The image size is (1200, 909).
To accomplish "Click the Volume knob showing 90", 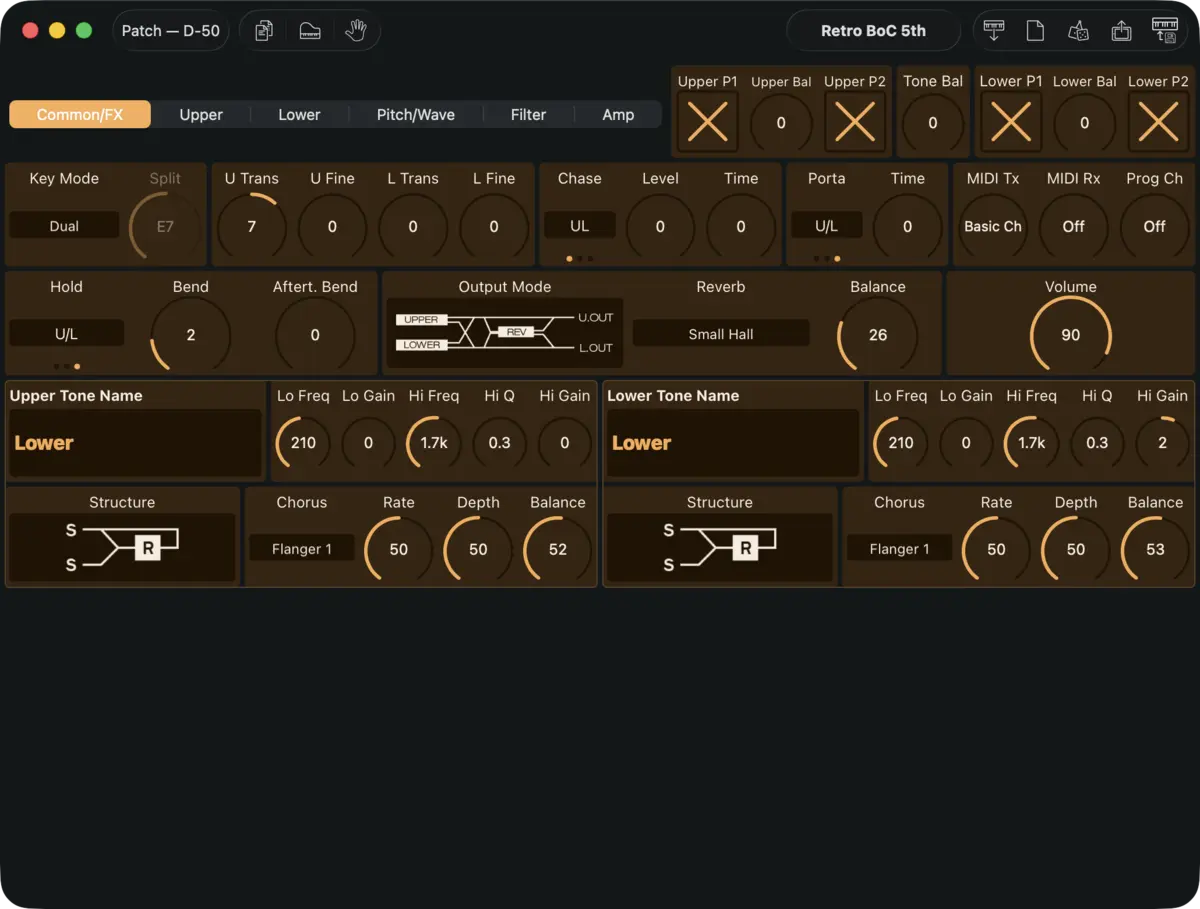I will pos(1071,335).
